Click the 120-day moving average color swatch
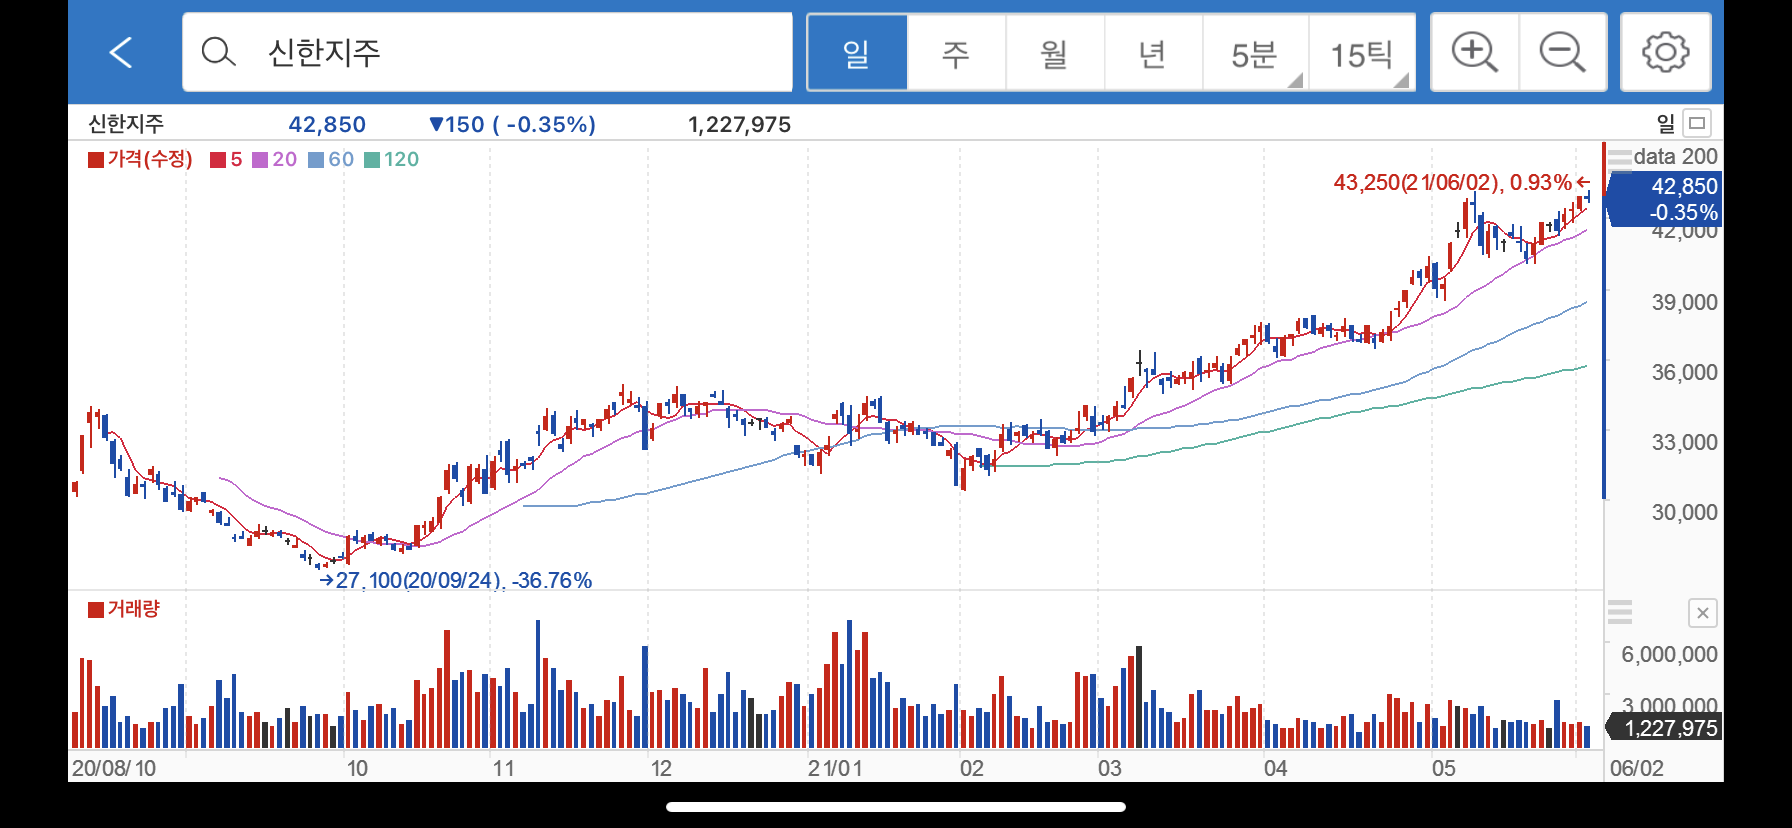1792x828 pixels. pos(372,160)
